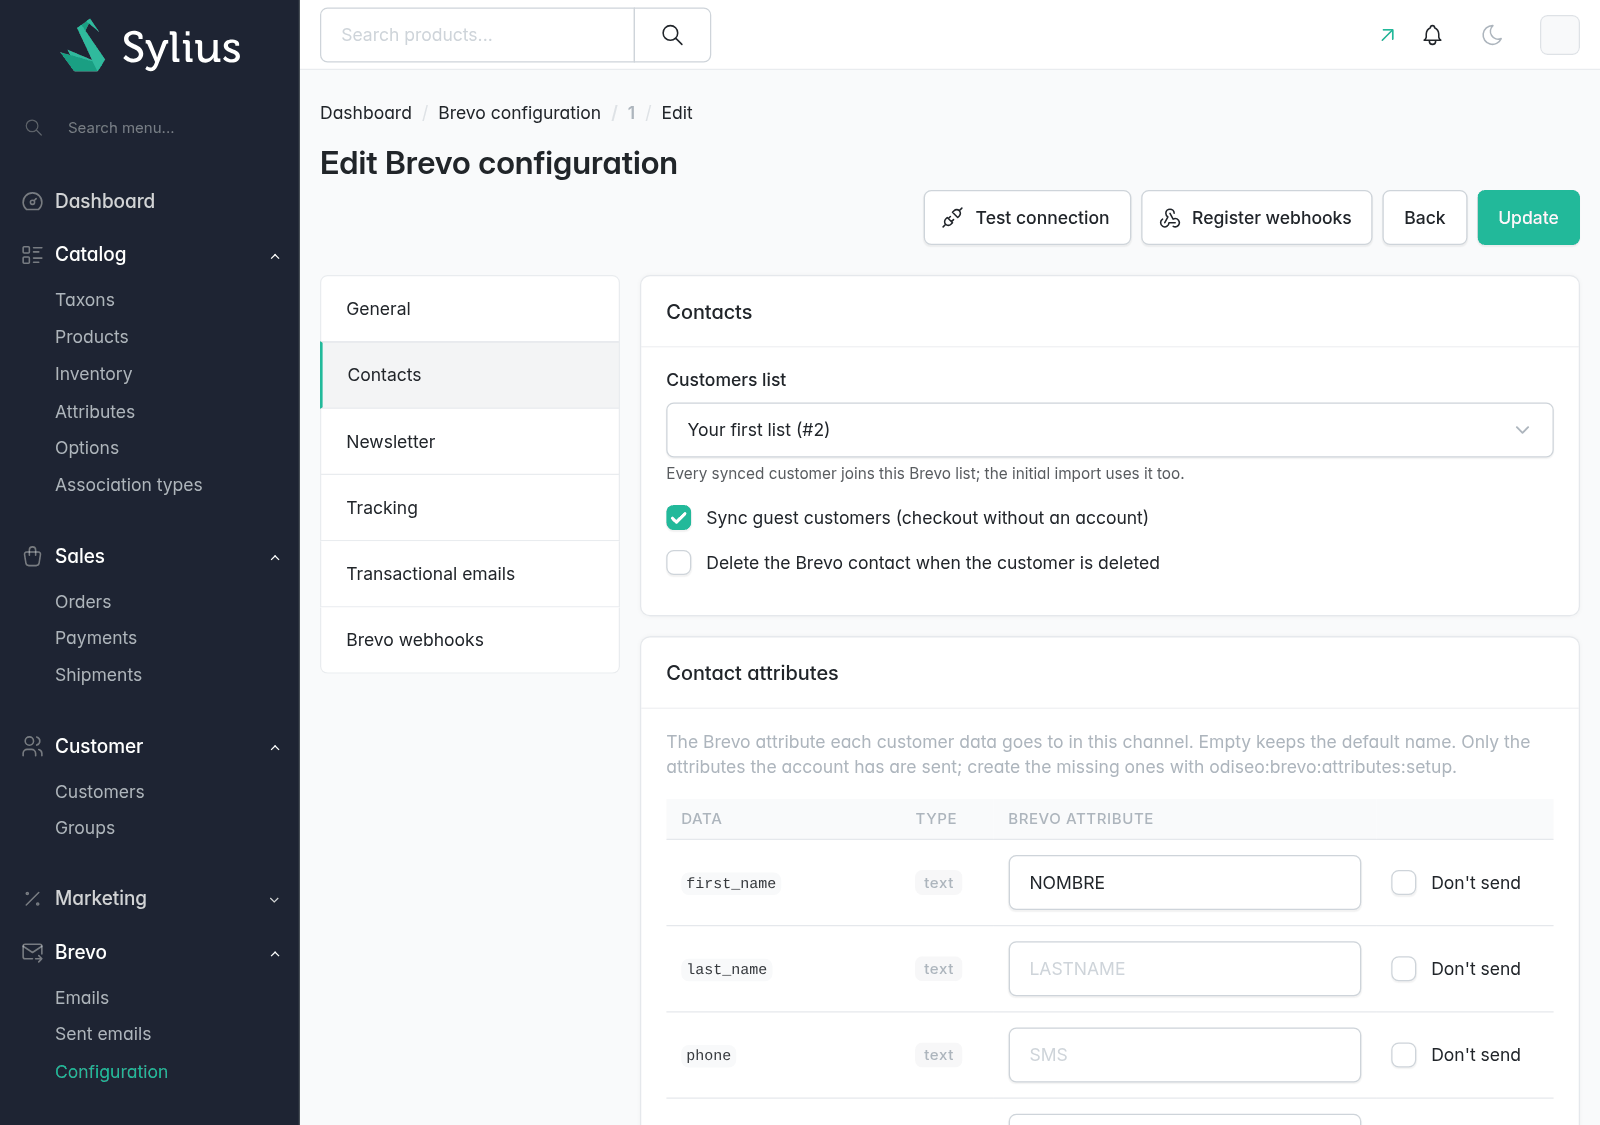Expand the Marketing menu section
Screen dimensions: 1600x1125
pos(275,900)
